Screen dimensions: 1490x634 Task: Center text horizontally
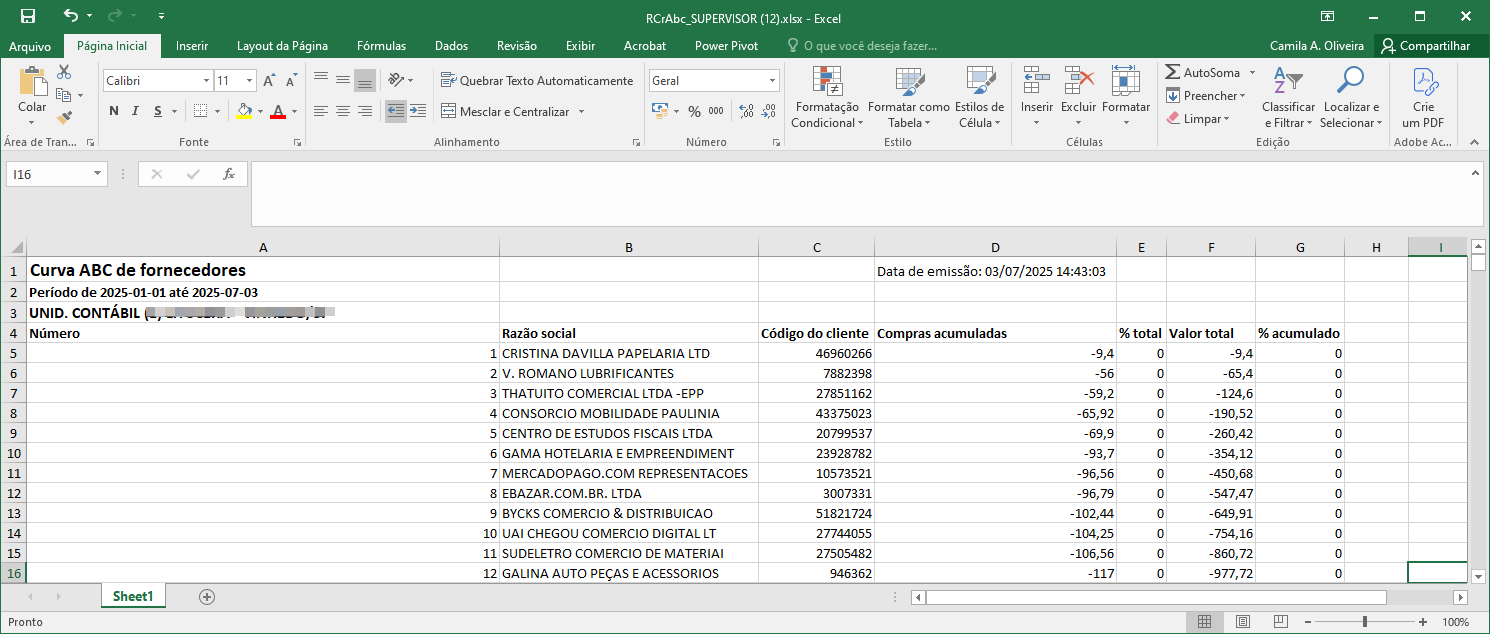click(x=343, y=111)
